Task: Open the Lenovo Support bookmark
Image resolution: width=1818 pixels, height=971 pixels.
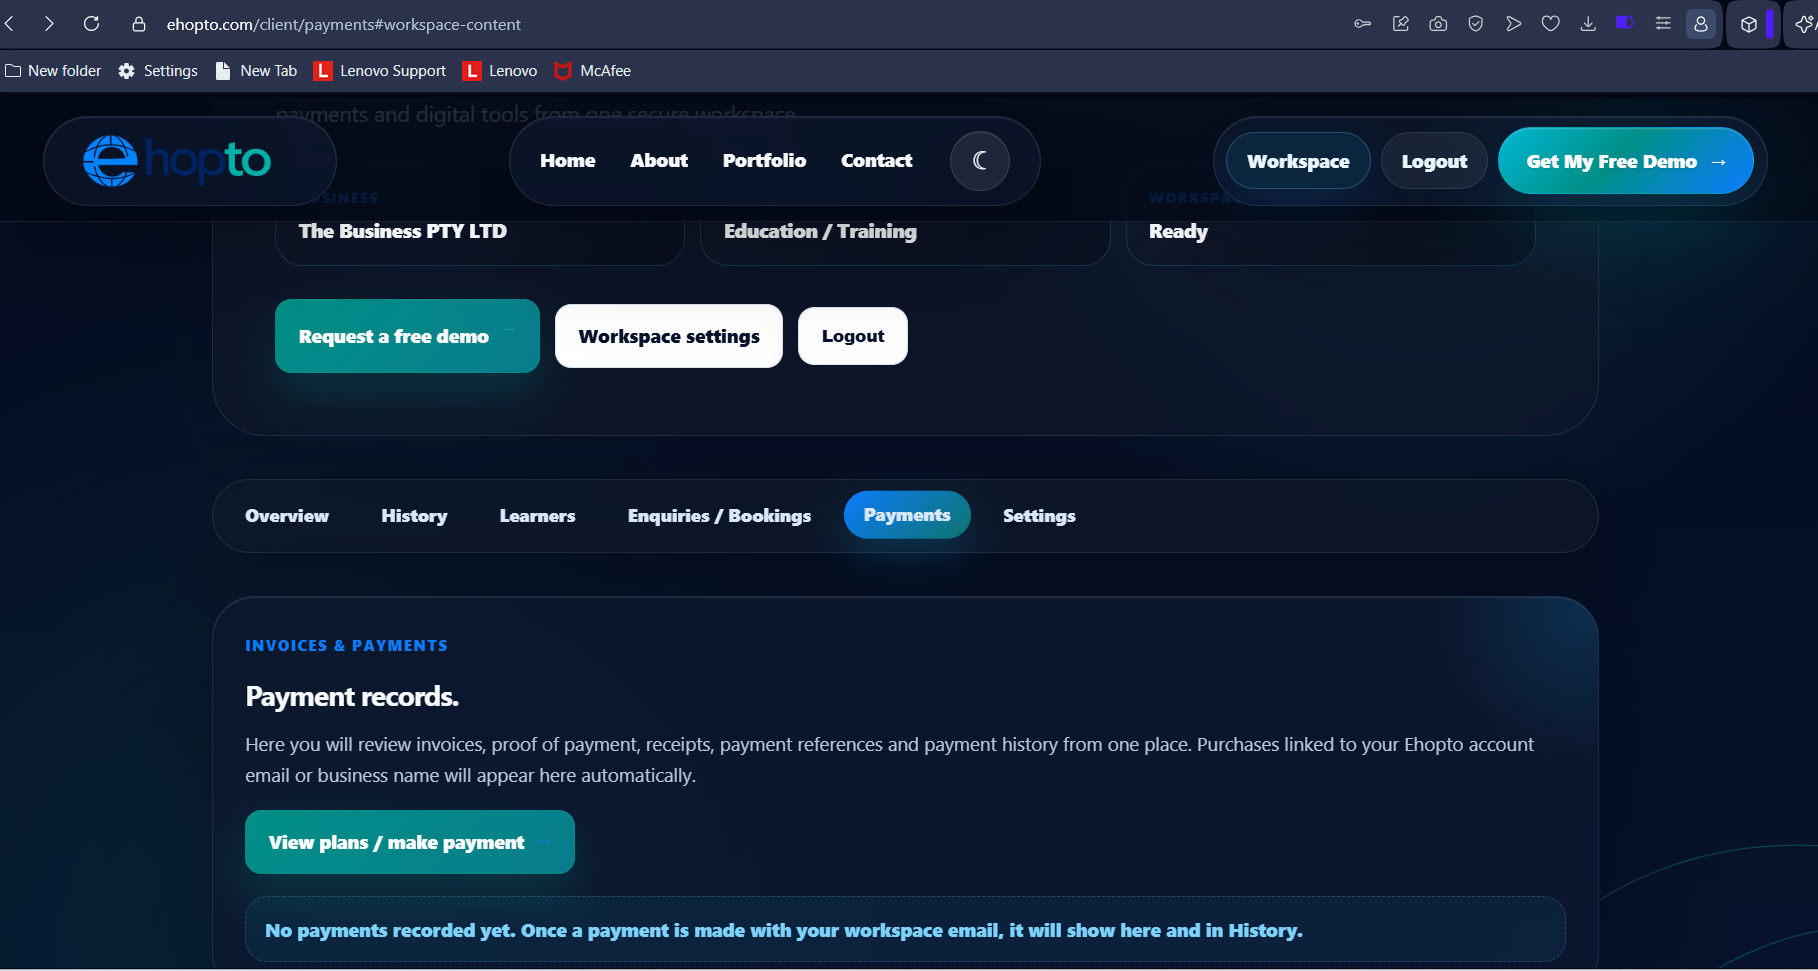Action: coord(381,71)
